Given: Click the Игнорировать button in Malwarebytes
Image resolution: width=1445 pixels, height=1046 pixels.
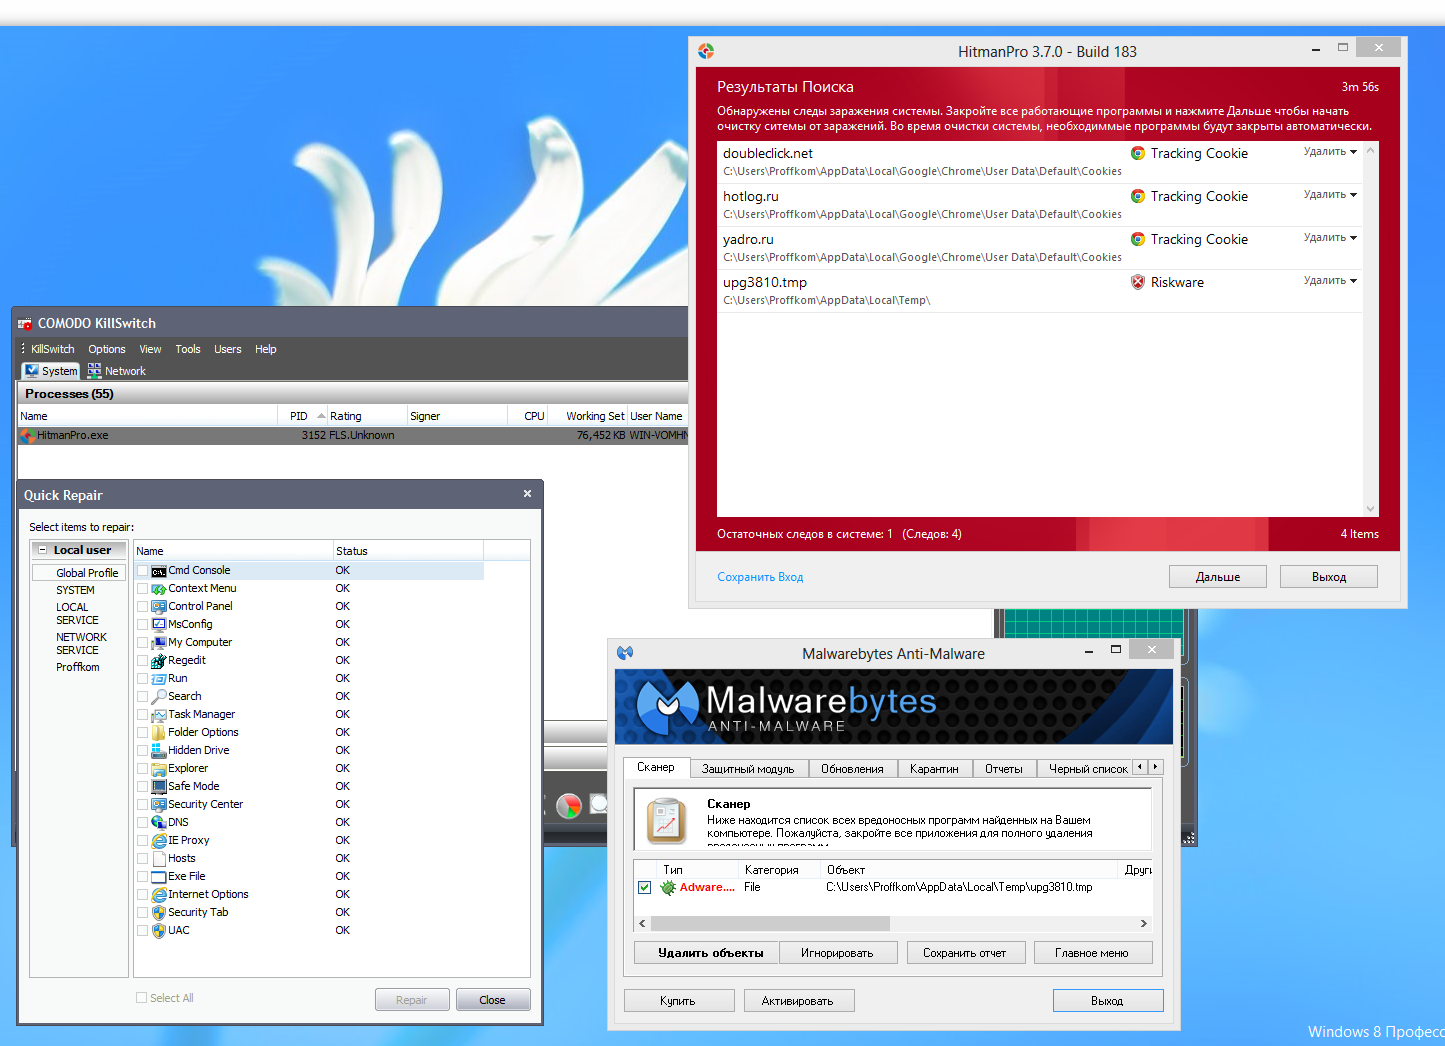Looking at the screenshot, I should 837,953.
